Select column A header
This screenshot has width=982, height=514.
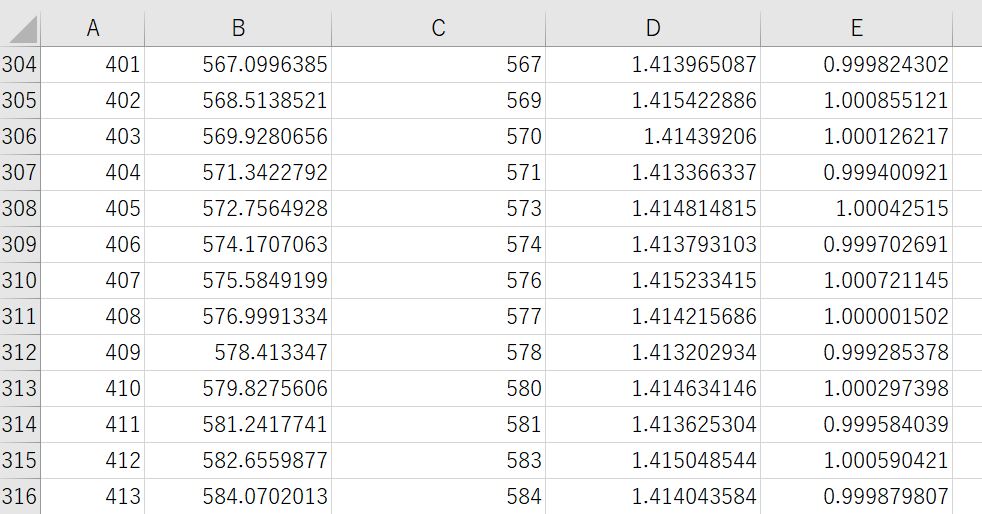pos(93,28)
